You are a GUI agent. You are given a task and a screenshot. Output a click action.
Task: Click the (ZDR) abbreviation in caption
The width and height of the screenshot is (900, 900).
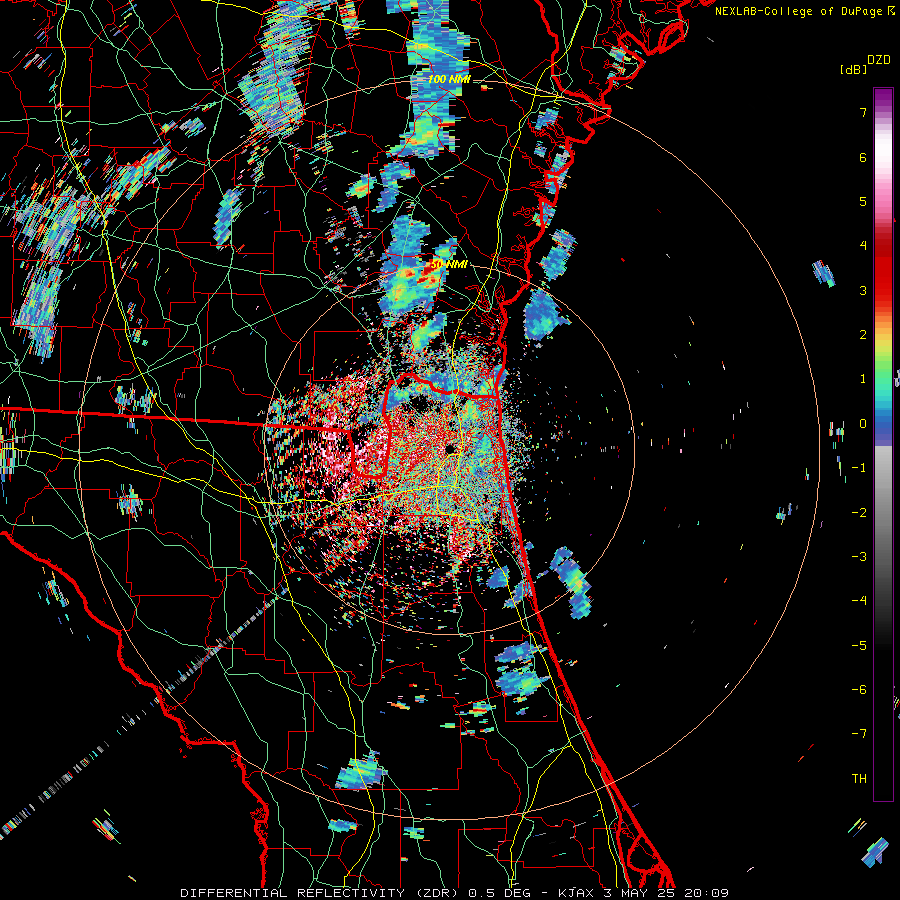click(x=436, y=893)
